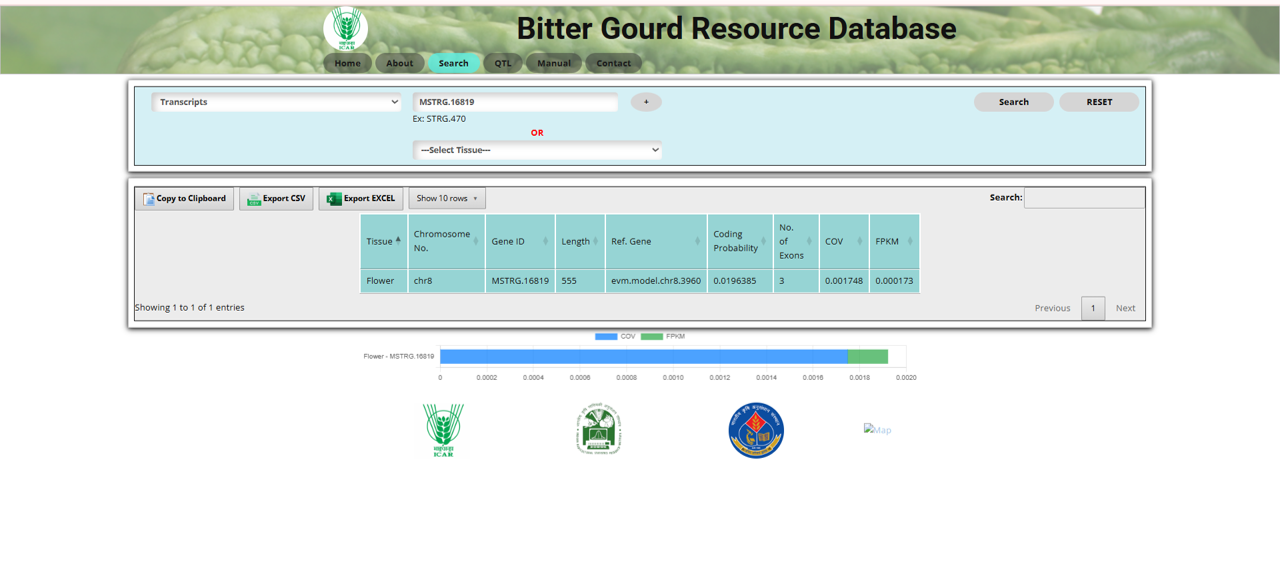Click the middle institute logo in footer

(x=599, y=430)
